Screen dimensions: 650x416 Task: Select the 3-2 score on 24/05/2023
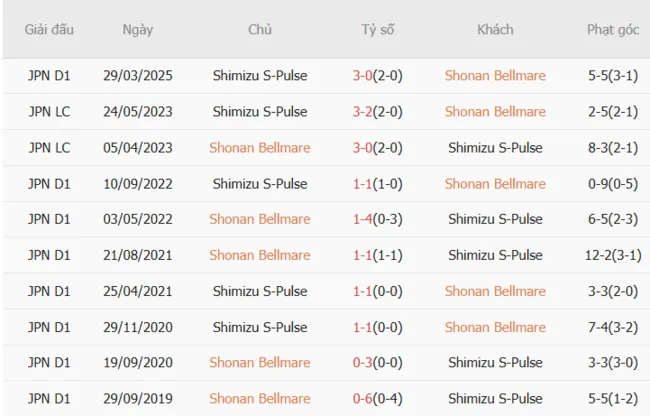[362, 112]
